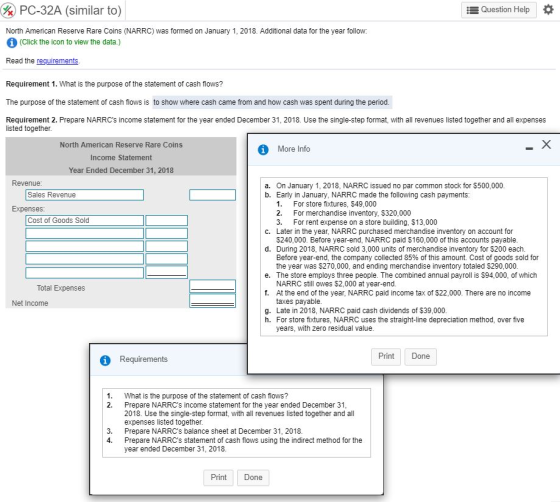Screen dimensions: 560x502
Task: Click the Sales Revenue account field
Action: [x=85, y=195]
